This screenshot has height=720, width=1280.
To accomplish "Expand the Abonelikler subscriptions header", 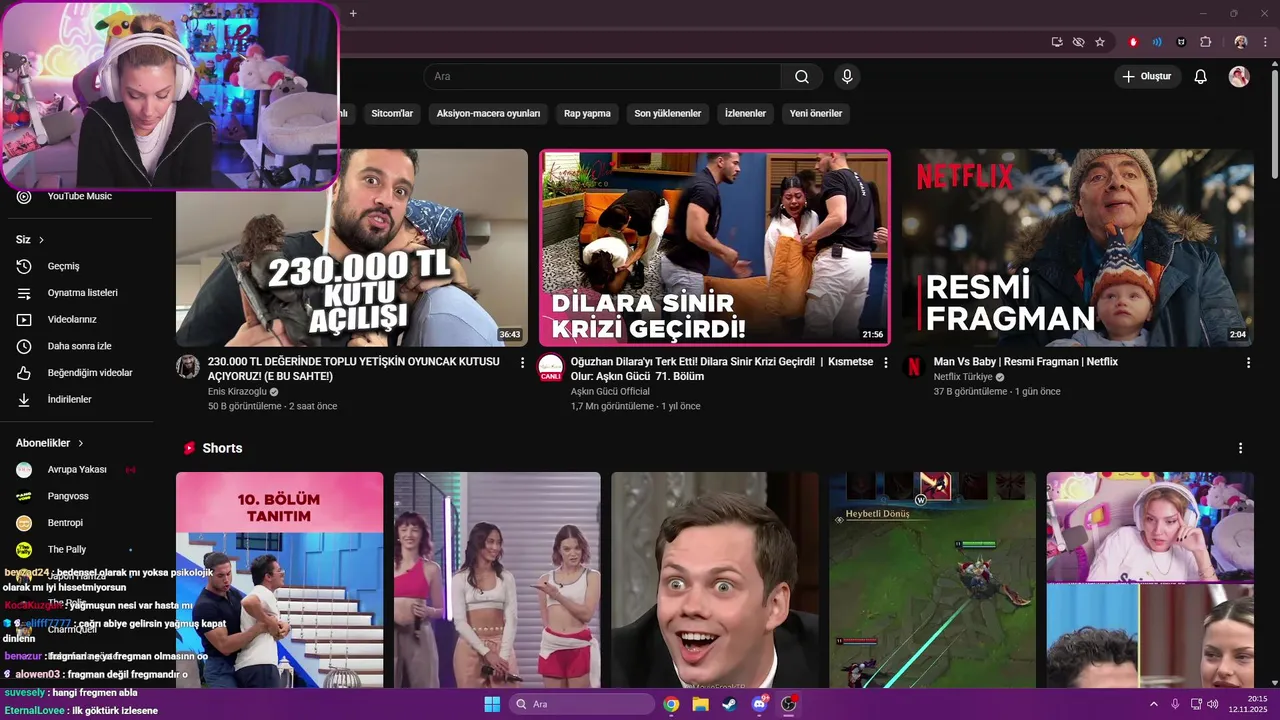I will pos(50,443).
